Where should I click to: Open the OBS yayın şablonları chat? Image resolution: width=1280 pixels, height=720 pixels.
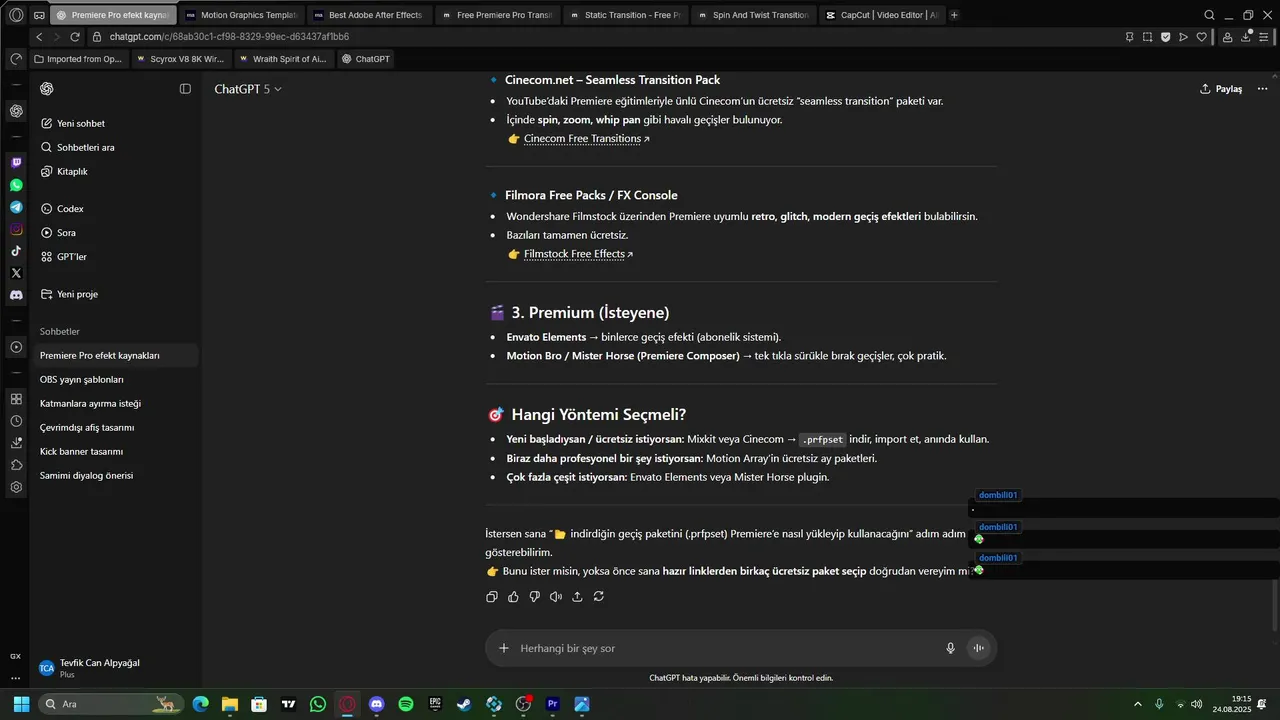pos(114,380)
